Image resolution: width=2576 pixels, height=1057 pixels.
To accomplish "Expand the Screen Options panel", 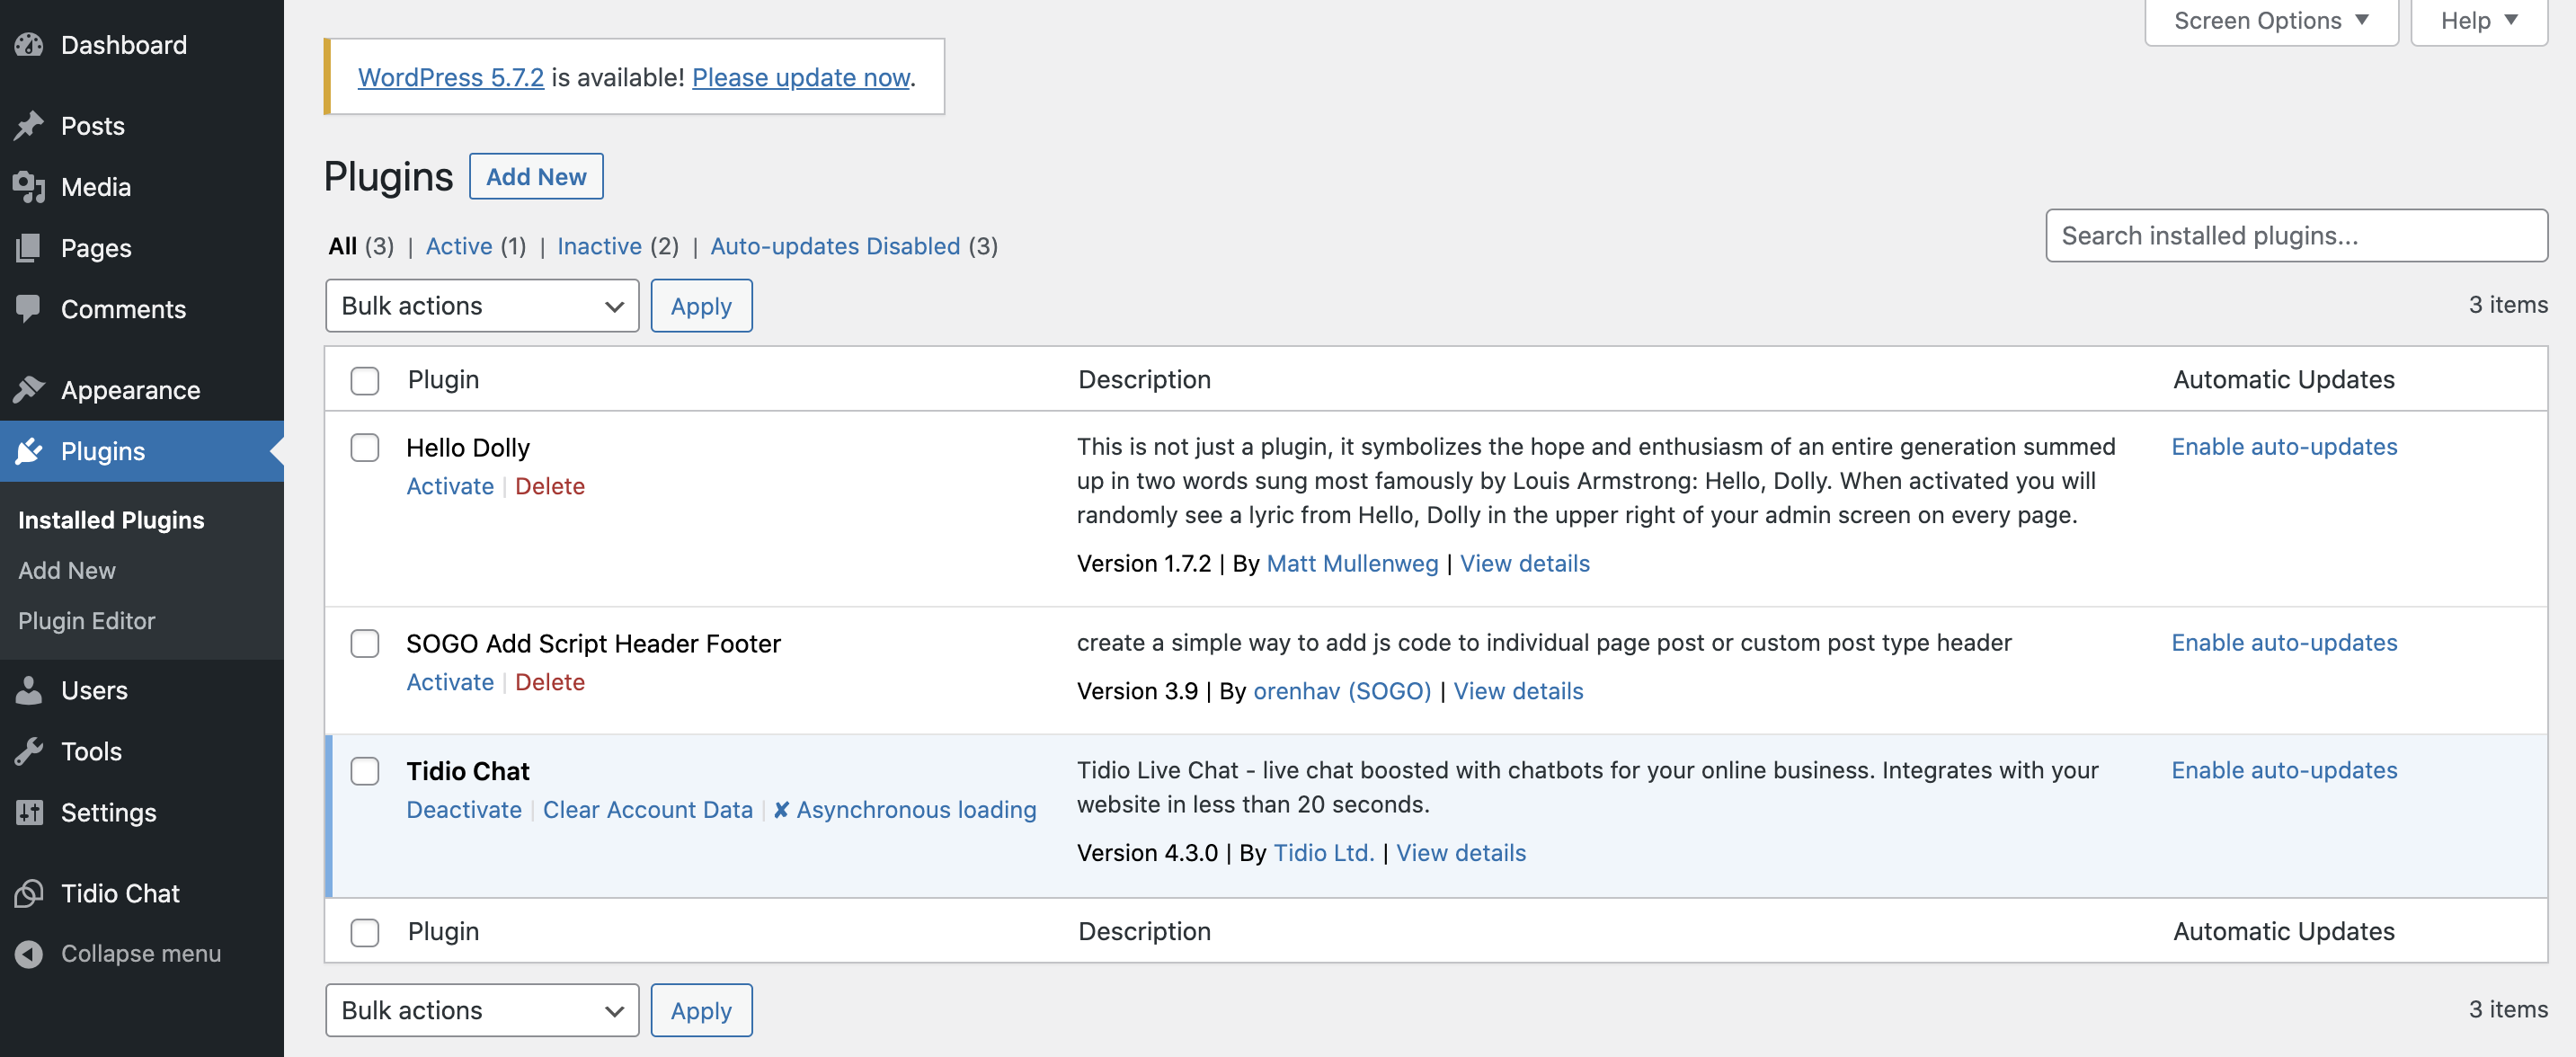I will [x=2271, y=21].
